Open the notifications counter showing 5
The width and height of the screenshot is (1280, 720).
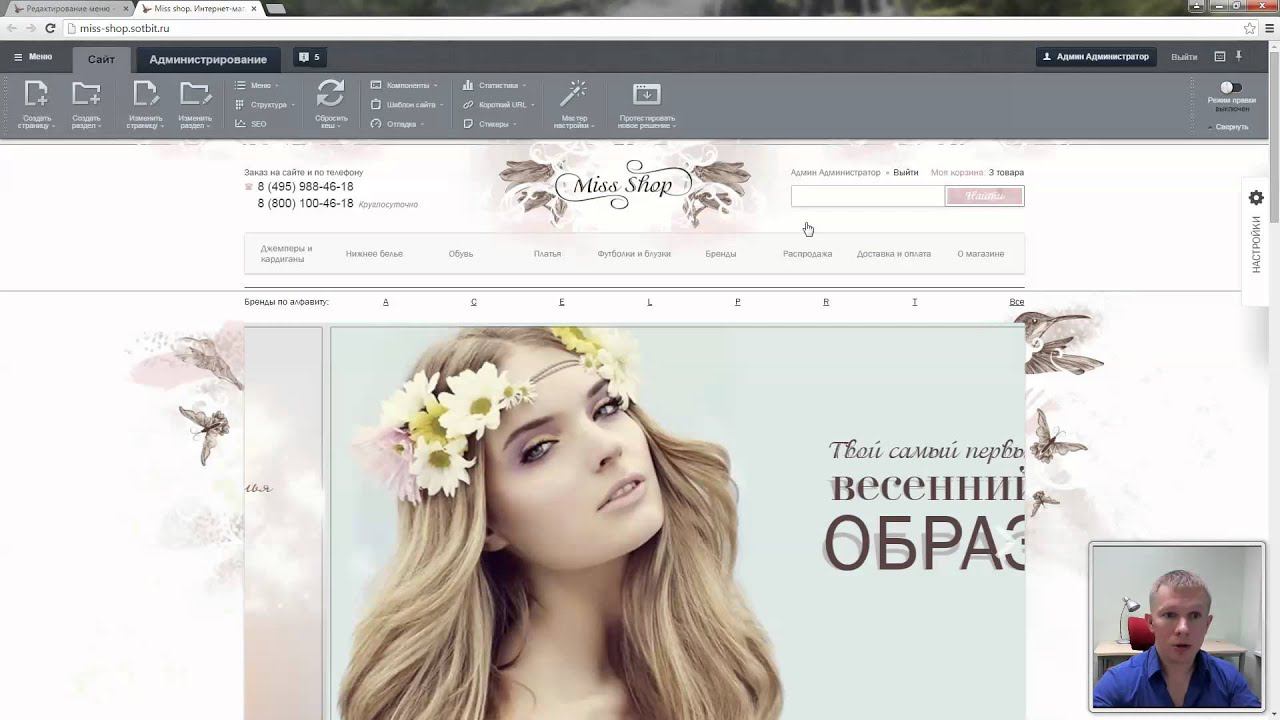309,57
